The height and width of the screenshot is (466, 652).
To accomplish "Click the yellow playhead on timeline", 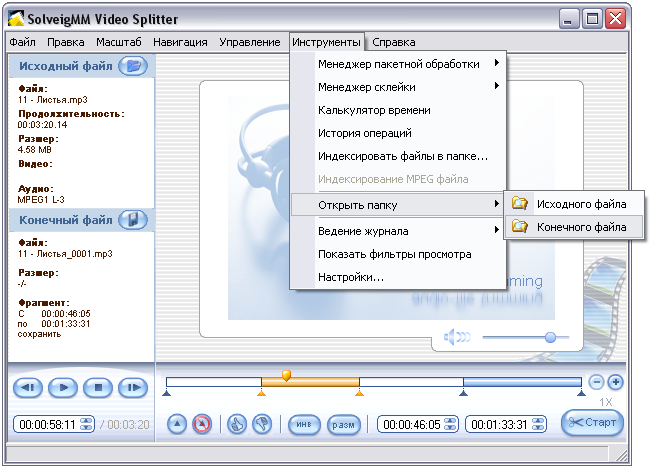I will 286,375.
